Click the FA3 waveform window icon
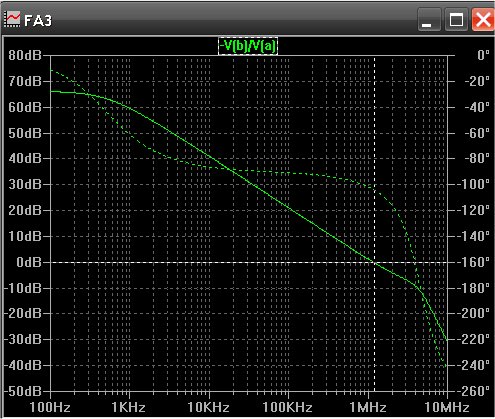The height and width of the screenshot is (419, 495). click(x=12, y=20)
